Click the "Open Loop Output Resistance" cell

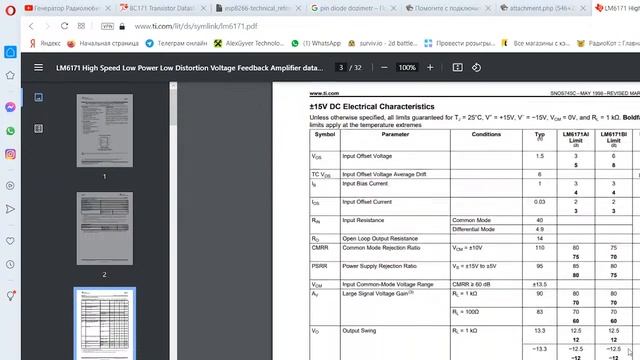coord(396,238)
